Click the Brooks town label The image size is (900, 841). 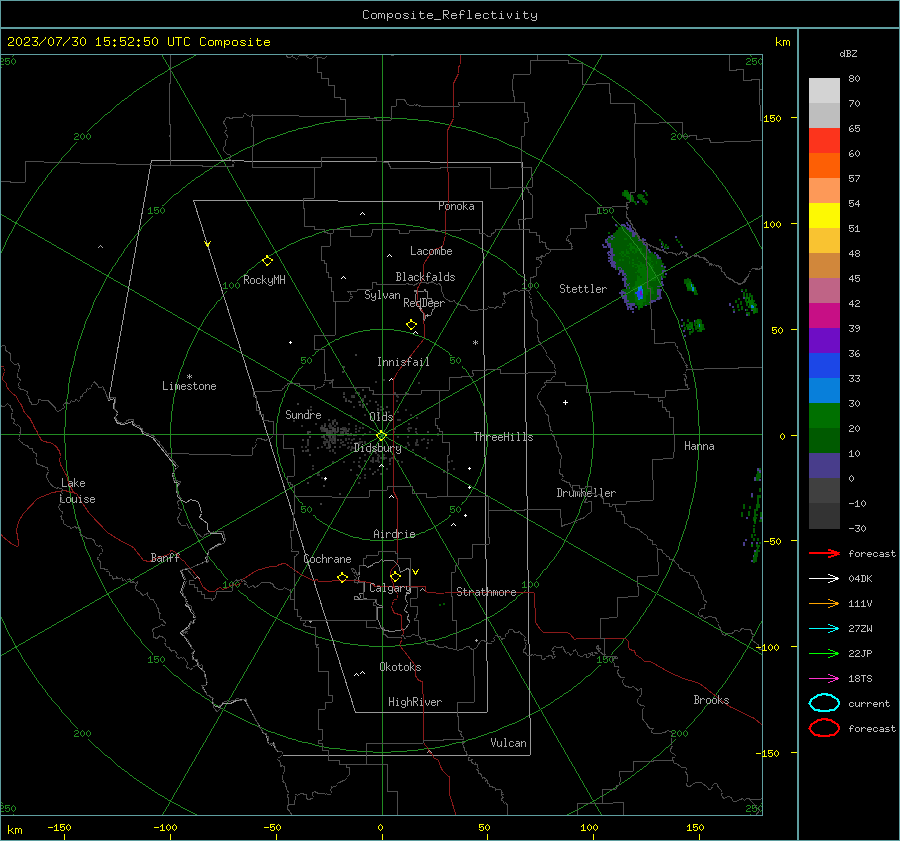[711, 700]
